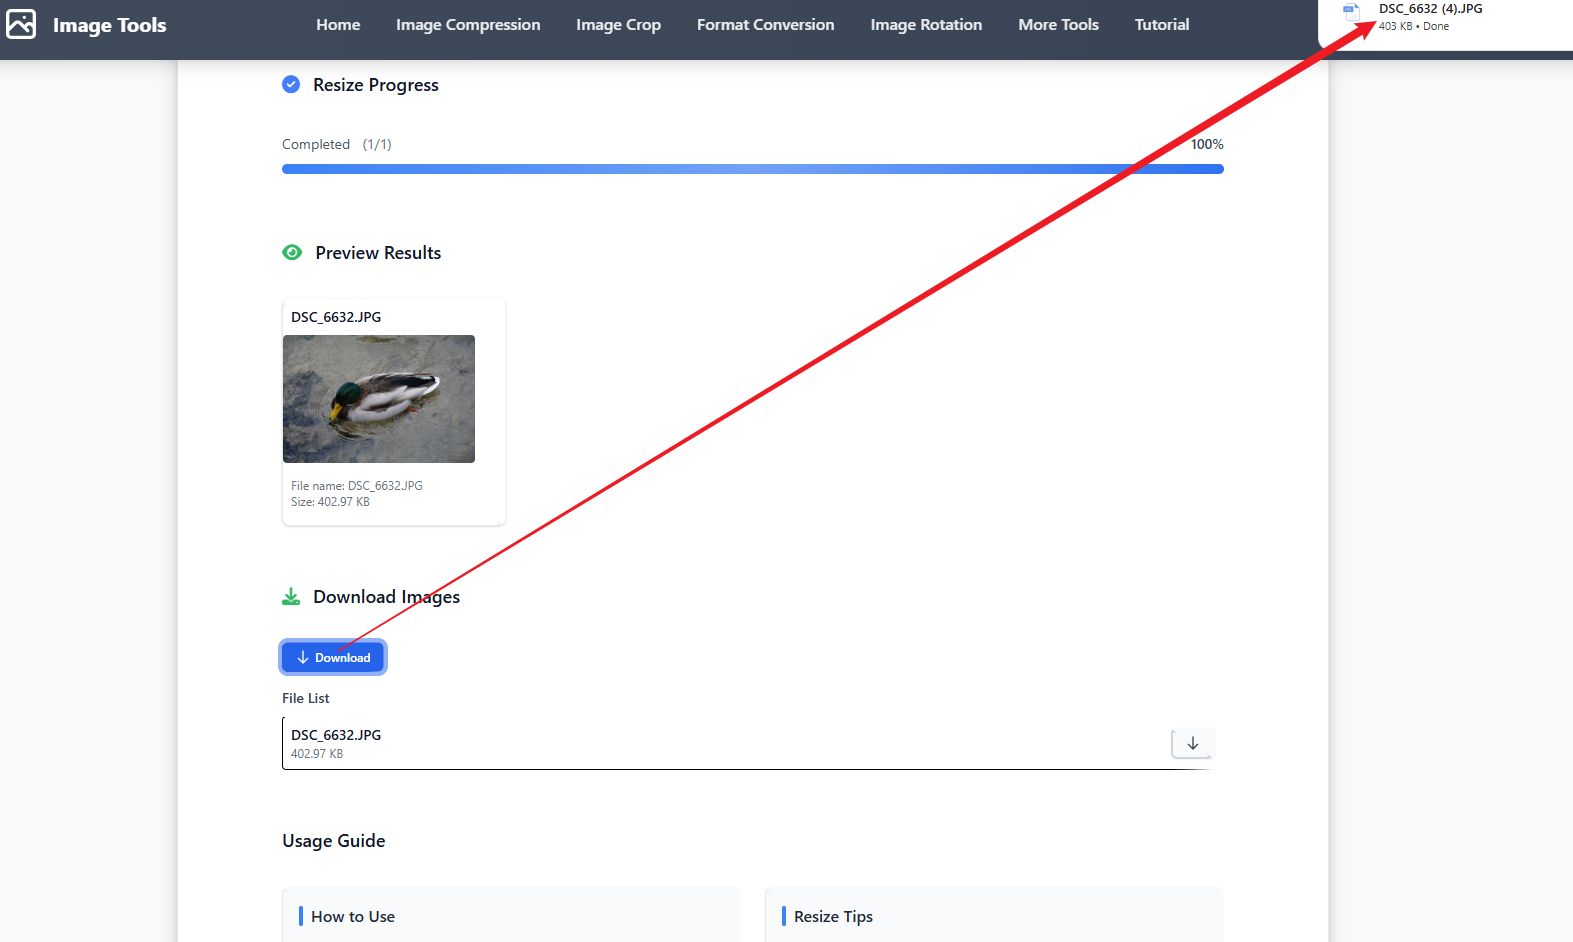Select the DSC_6632.JPG preview card title
The width and height of the screenshot is (1573, 942).
pyautogui.click(x=336, y=317)
